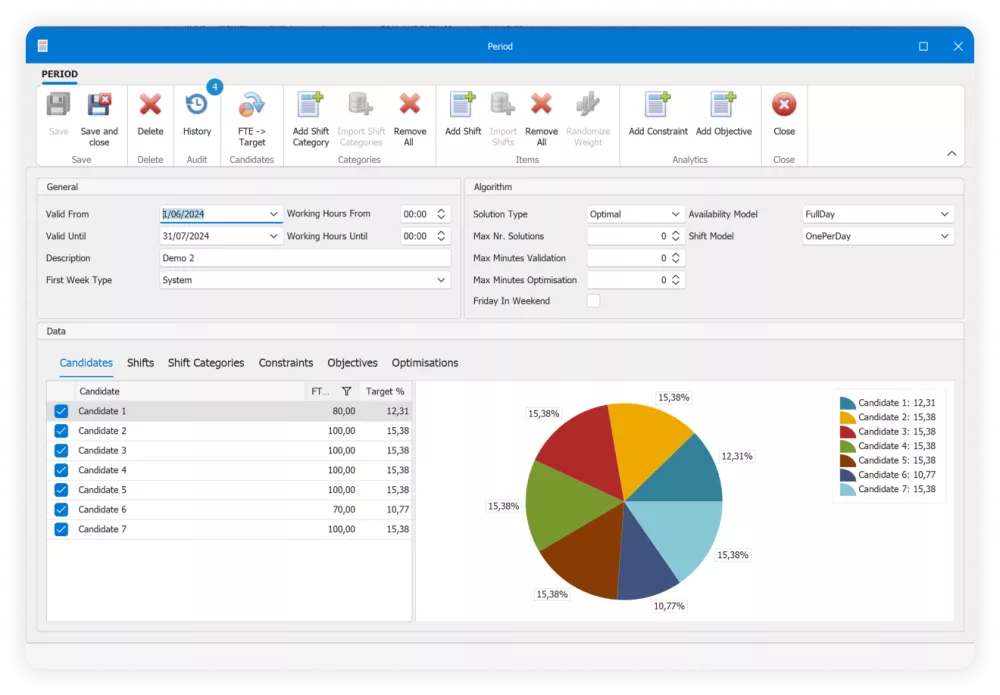Viewport: 1000px width, 695px height.
Task: Open the First Week Type dropdown
Action: click(441, 280)
